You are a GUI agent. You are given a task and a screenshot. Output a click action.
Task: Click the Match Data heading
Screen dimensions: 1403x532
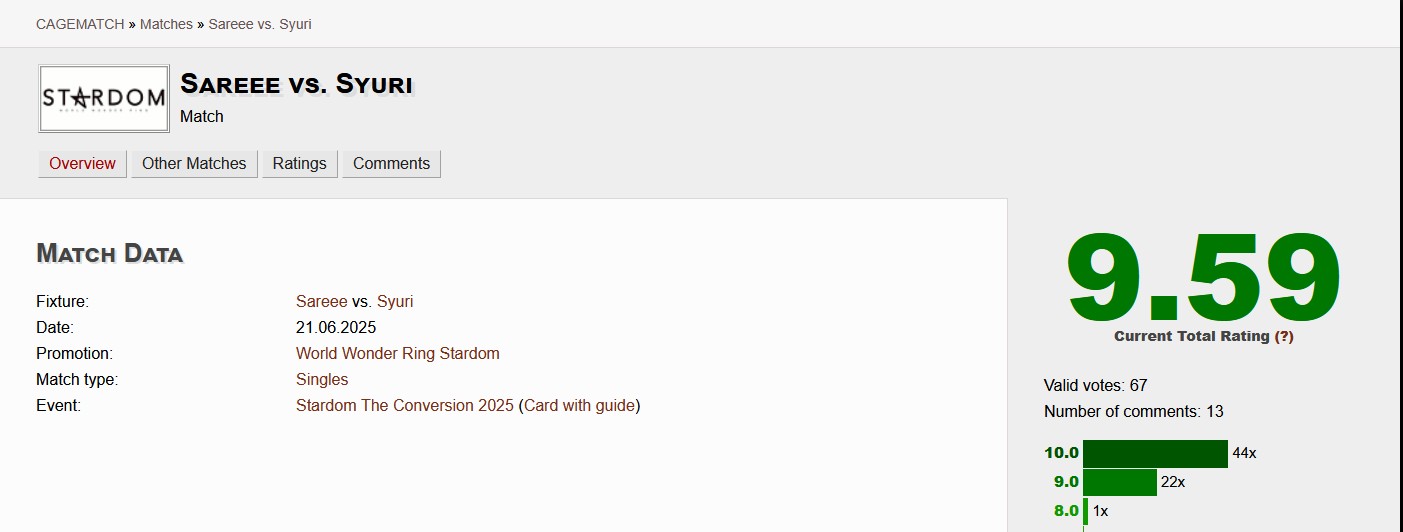click(109, 253)
